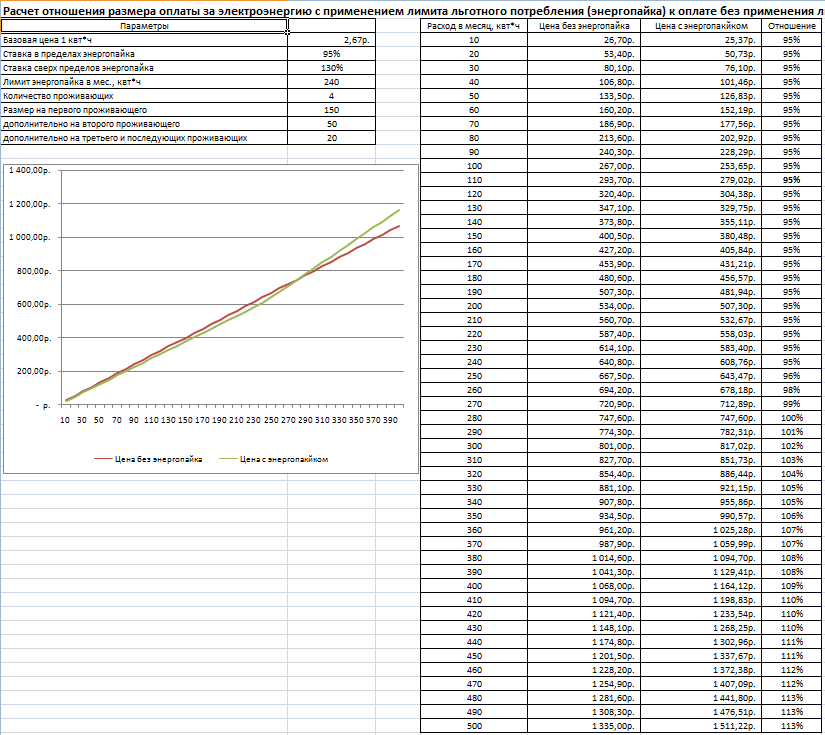Select the "дополнительно на второго проживающего" label
825x735 pixels.
(144, 124)
